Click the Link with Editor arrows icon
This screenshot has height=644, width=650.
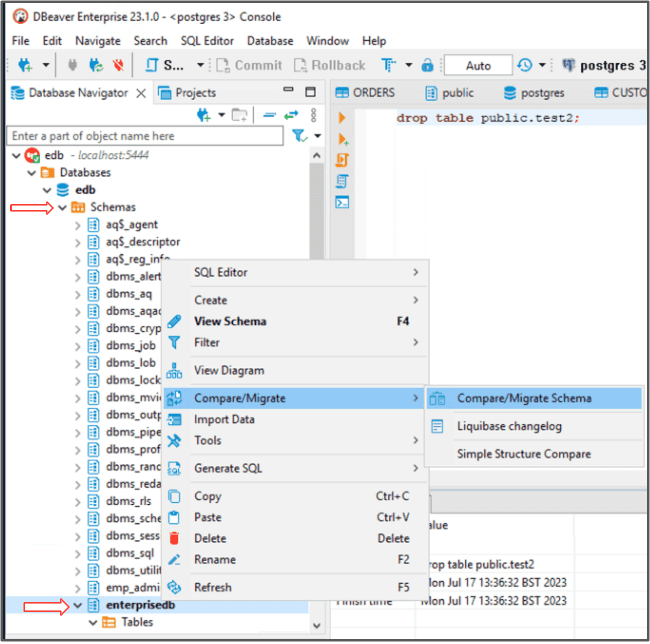292,115
